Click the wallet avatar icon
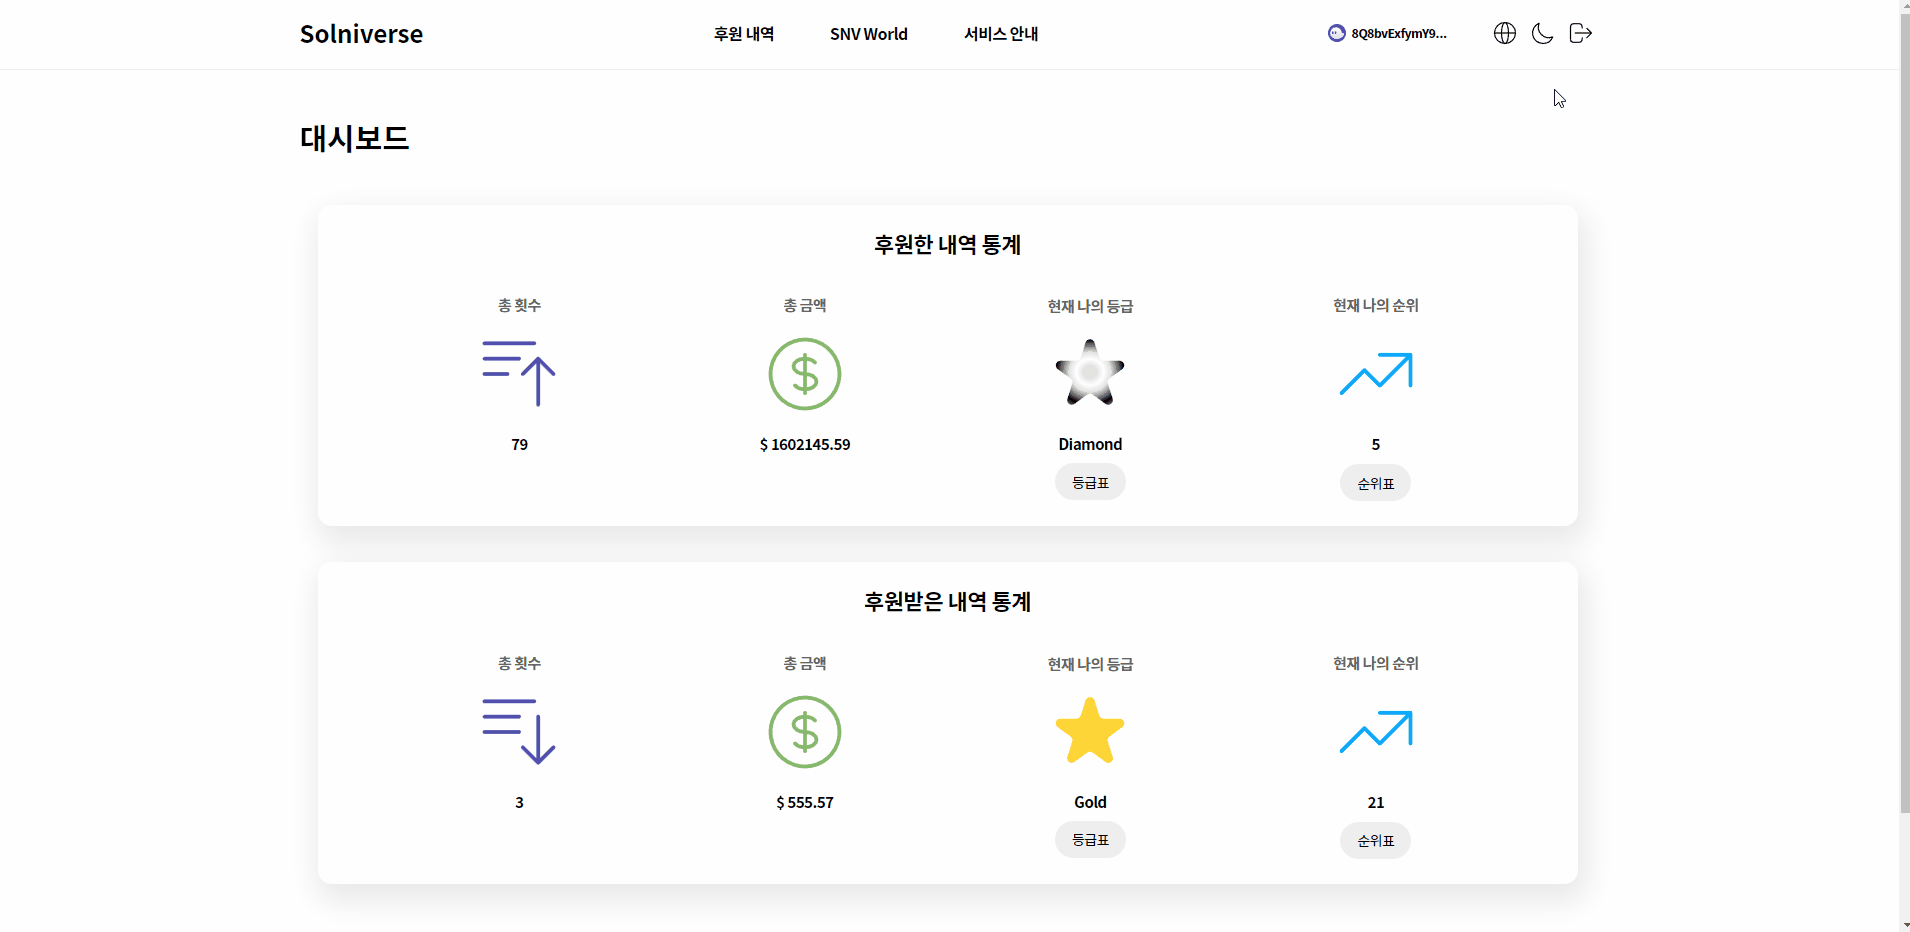 pyautogui.click(x=1337, y=33)
